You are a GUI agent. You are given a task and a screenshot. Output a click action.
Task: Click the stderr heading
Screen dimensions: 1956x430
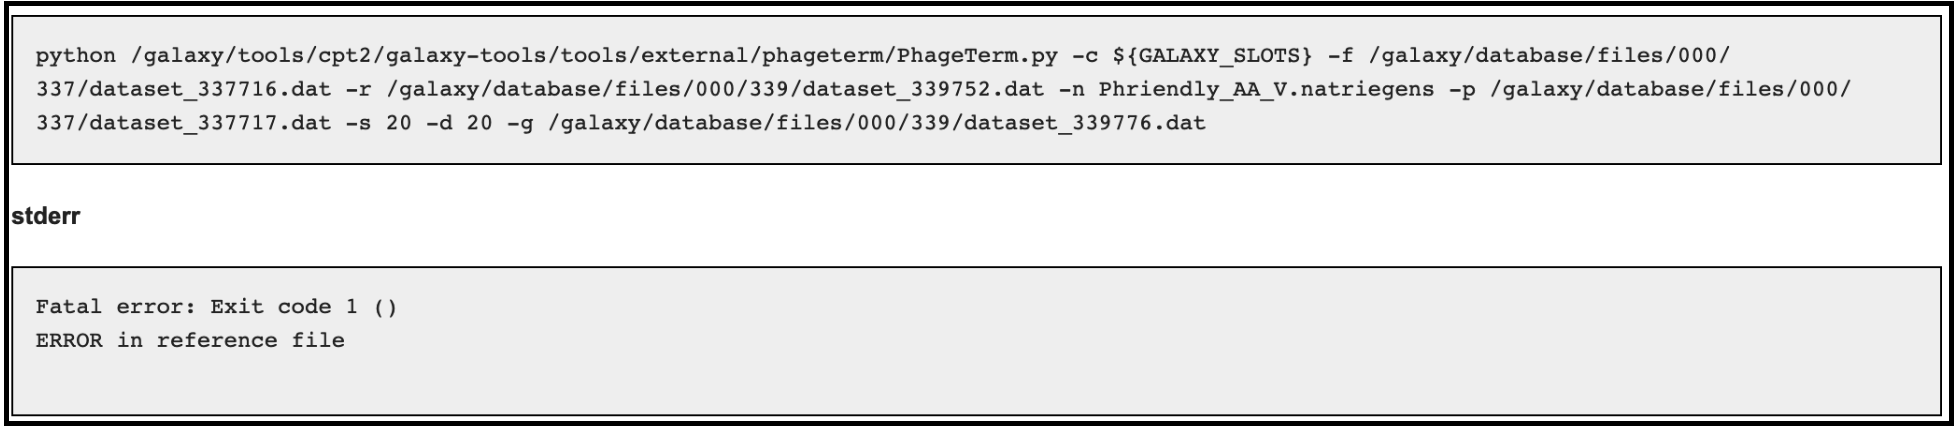[x=46, y=216]
